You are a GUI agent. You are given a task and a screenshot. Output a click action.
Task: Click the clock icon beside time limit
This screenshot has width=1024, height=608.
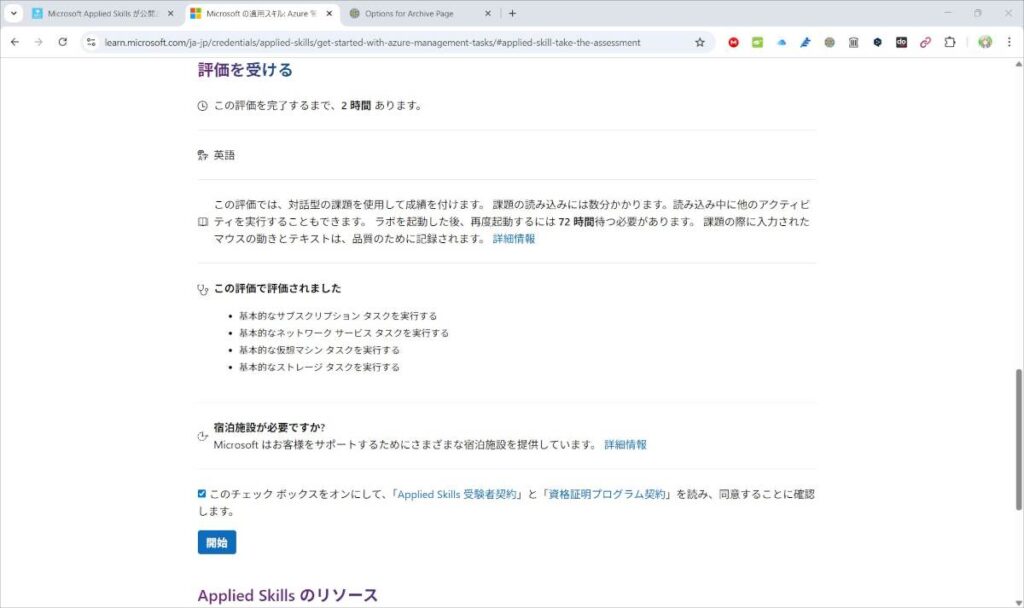202,106
